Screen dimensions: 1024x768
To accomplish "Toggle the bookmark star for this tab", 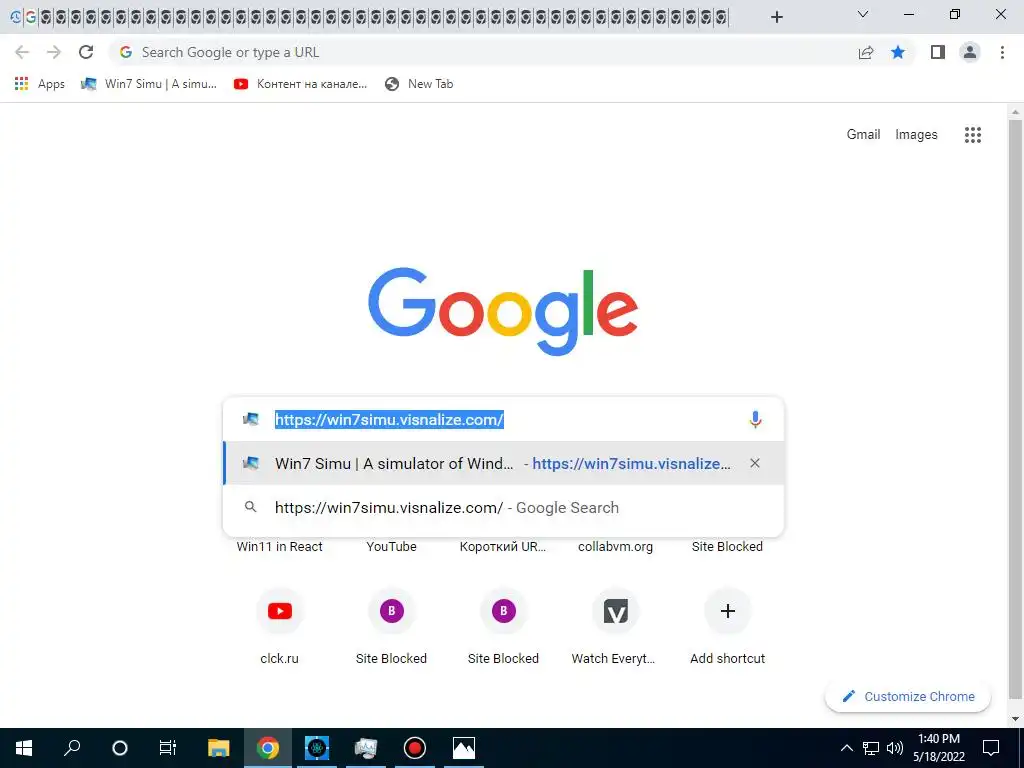I will (x=898, y=52).
